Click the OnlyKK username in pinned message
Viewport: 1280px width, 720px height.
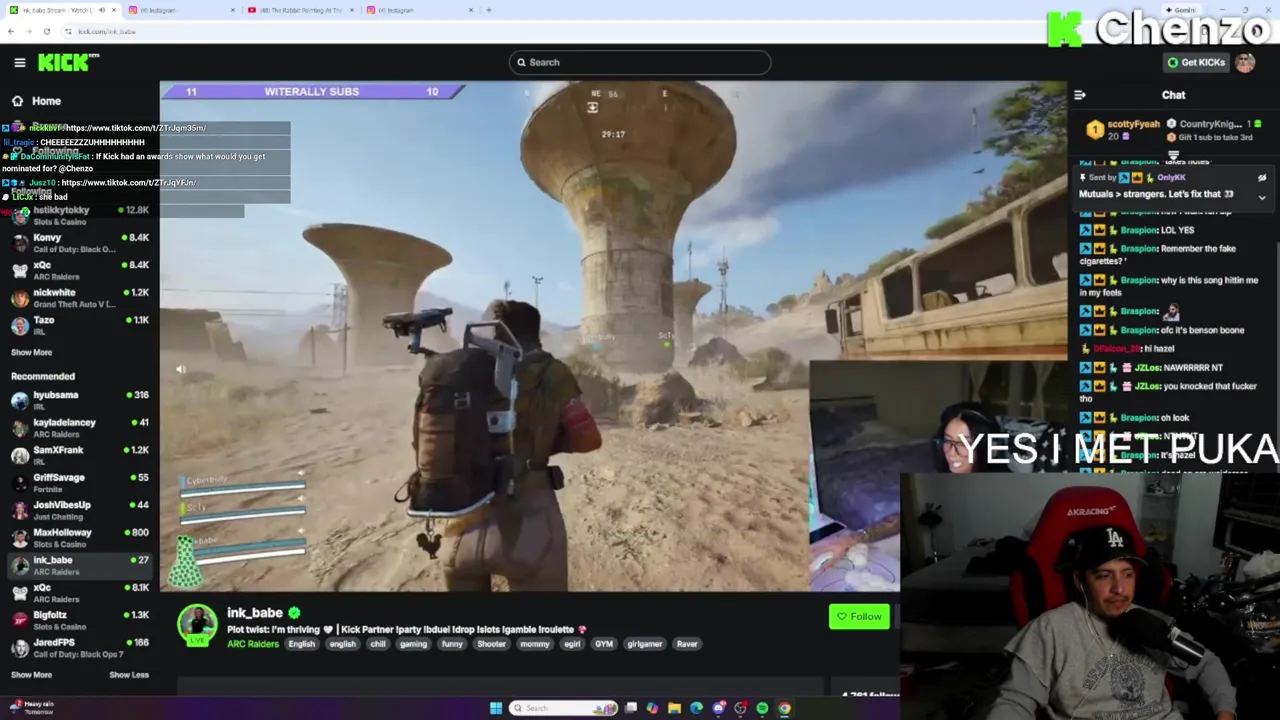pos(1171,178)
